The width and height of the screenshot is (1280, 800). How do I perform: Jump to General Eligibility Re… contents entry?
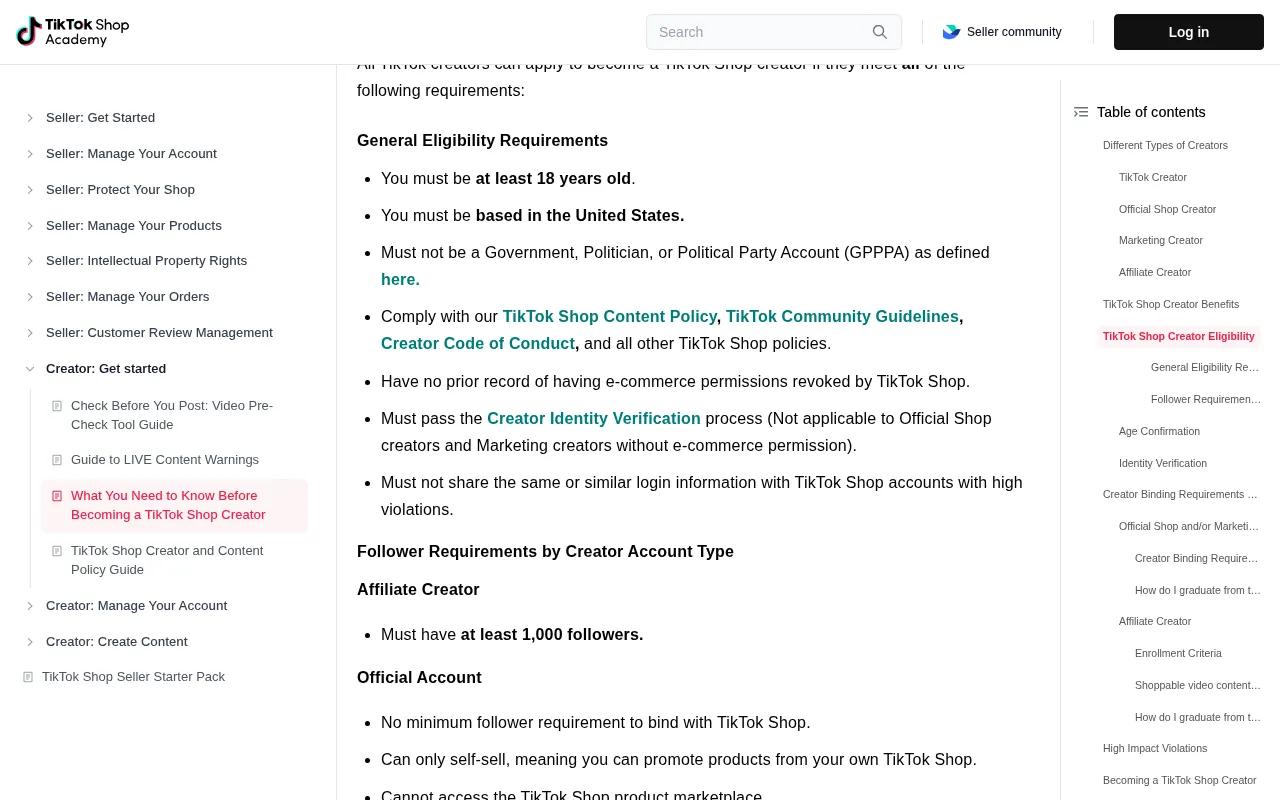pyautogui.click(x=1205, y=368)
